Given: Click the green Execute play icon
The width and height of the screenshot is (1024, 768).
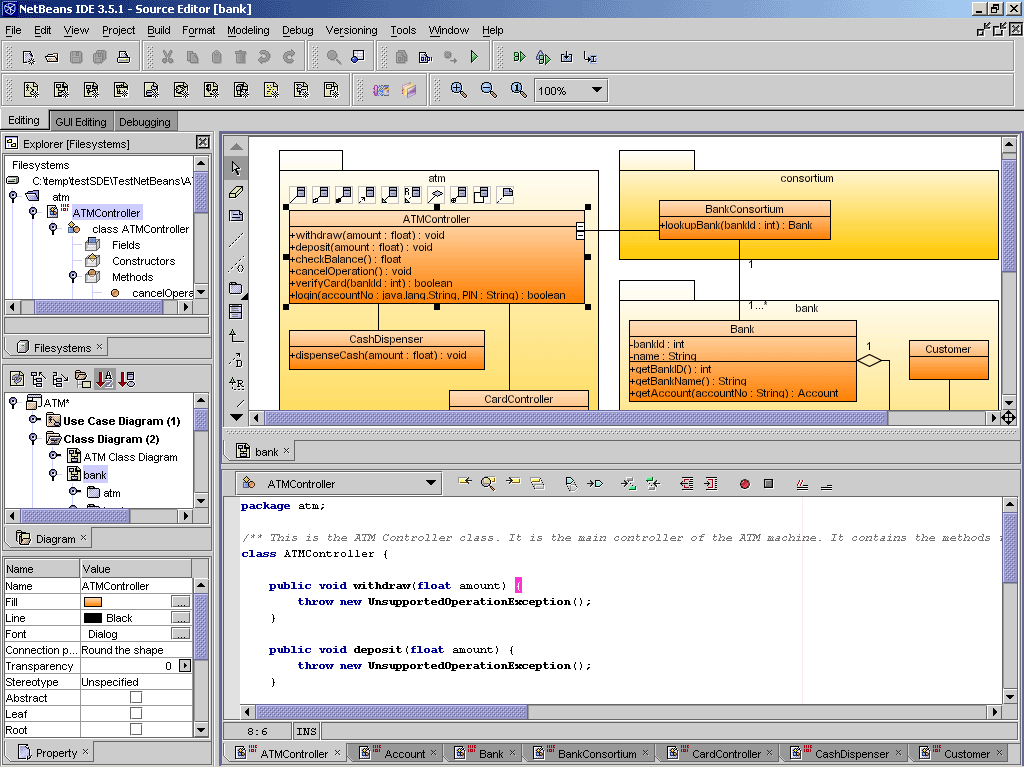Looking at the screenshot, I should click(x=474, y=57).
